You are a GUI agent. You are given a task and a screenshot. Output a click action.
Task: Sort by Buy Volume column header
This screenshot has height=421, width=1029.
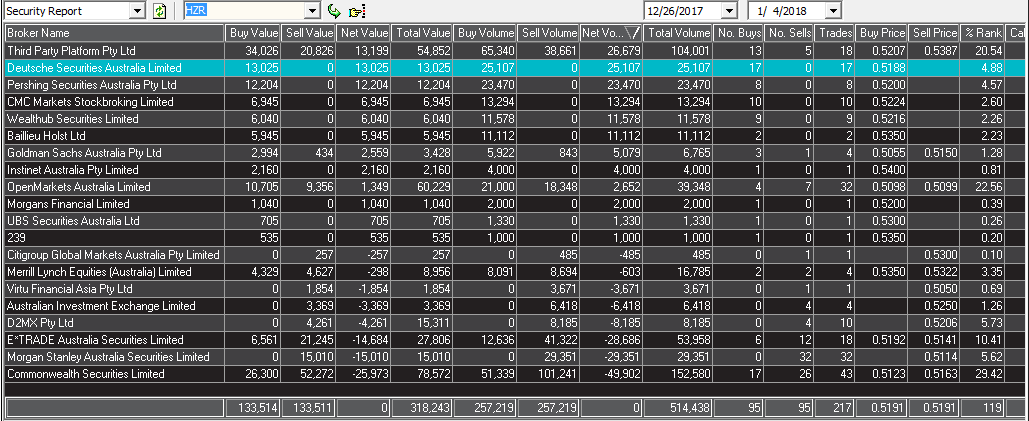click(x=484, y=33)
